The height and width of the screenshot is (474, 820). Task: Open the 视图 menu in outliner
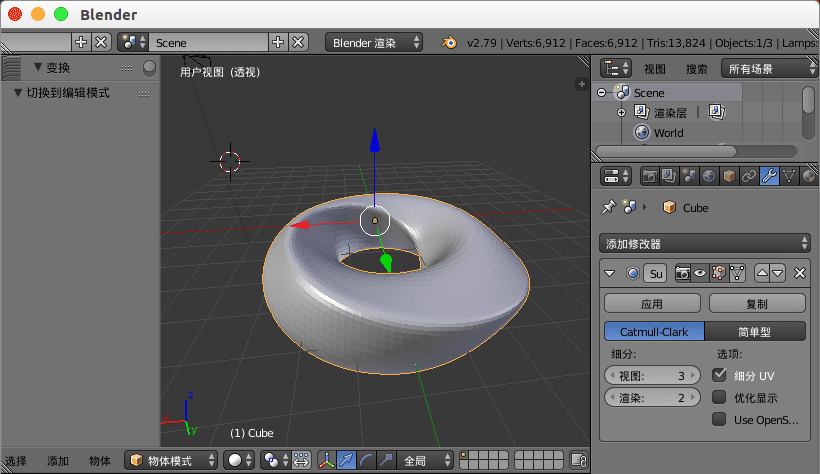point(655,69)
